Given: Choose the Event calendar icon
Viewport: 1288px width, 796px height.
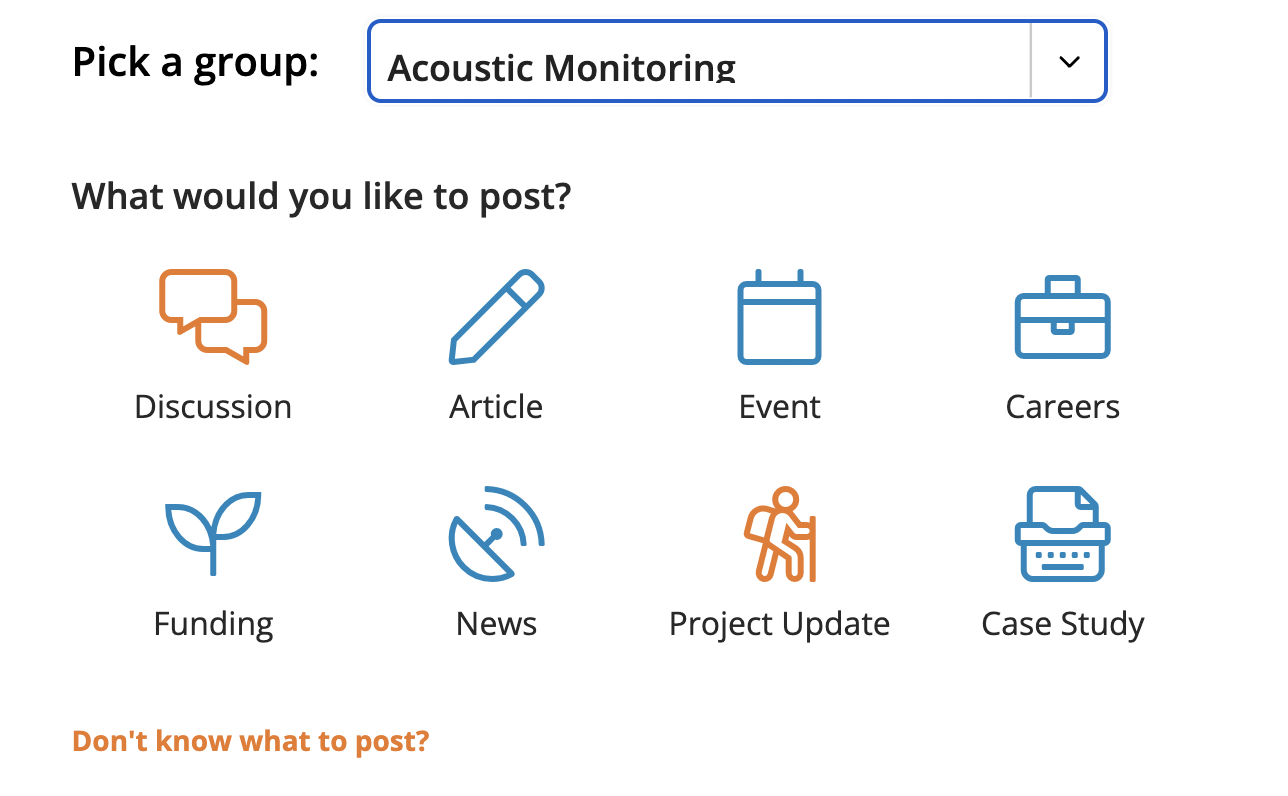Looking at the screenshot, I should click(x=779, y=316).
